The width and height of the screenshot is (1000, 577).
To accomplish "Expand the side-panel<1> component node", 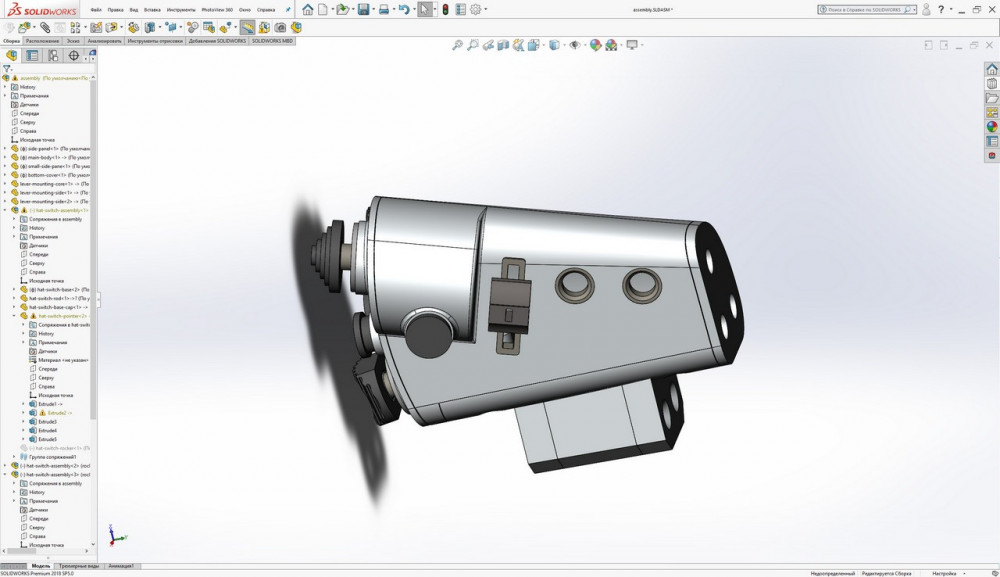I will pyautogui.click(x=5, y=148).
